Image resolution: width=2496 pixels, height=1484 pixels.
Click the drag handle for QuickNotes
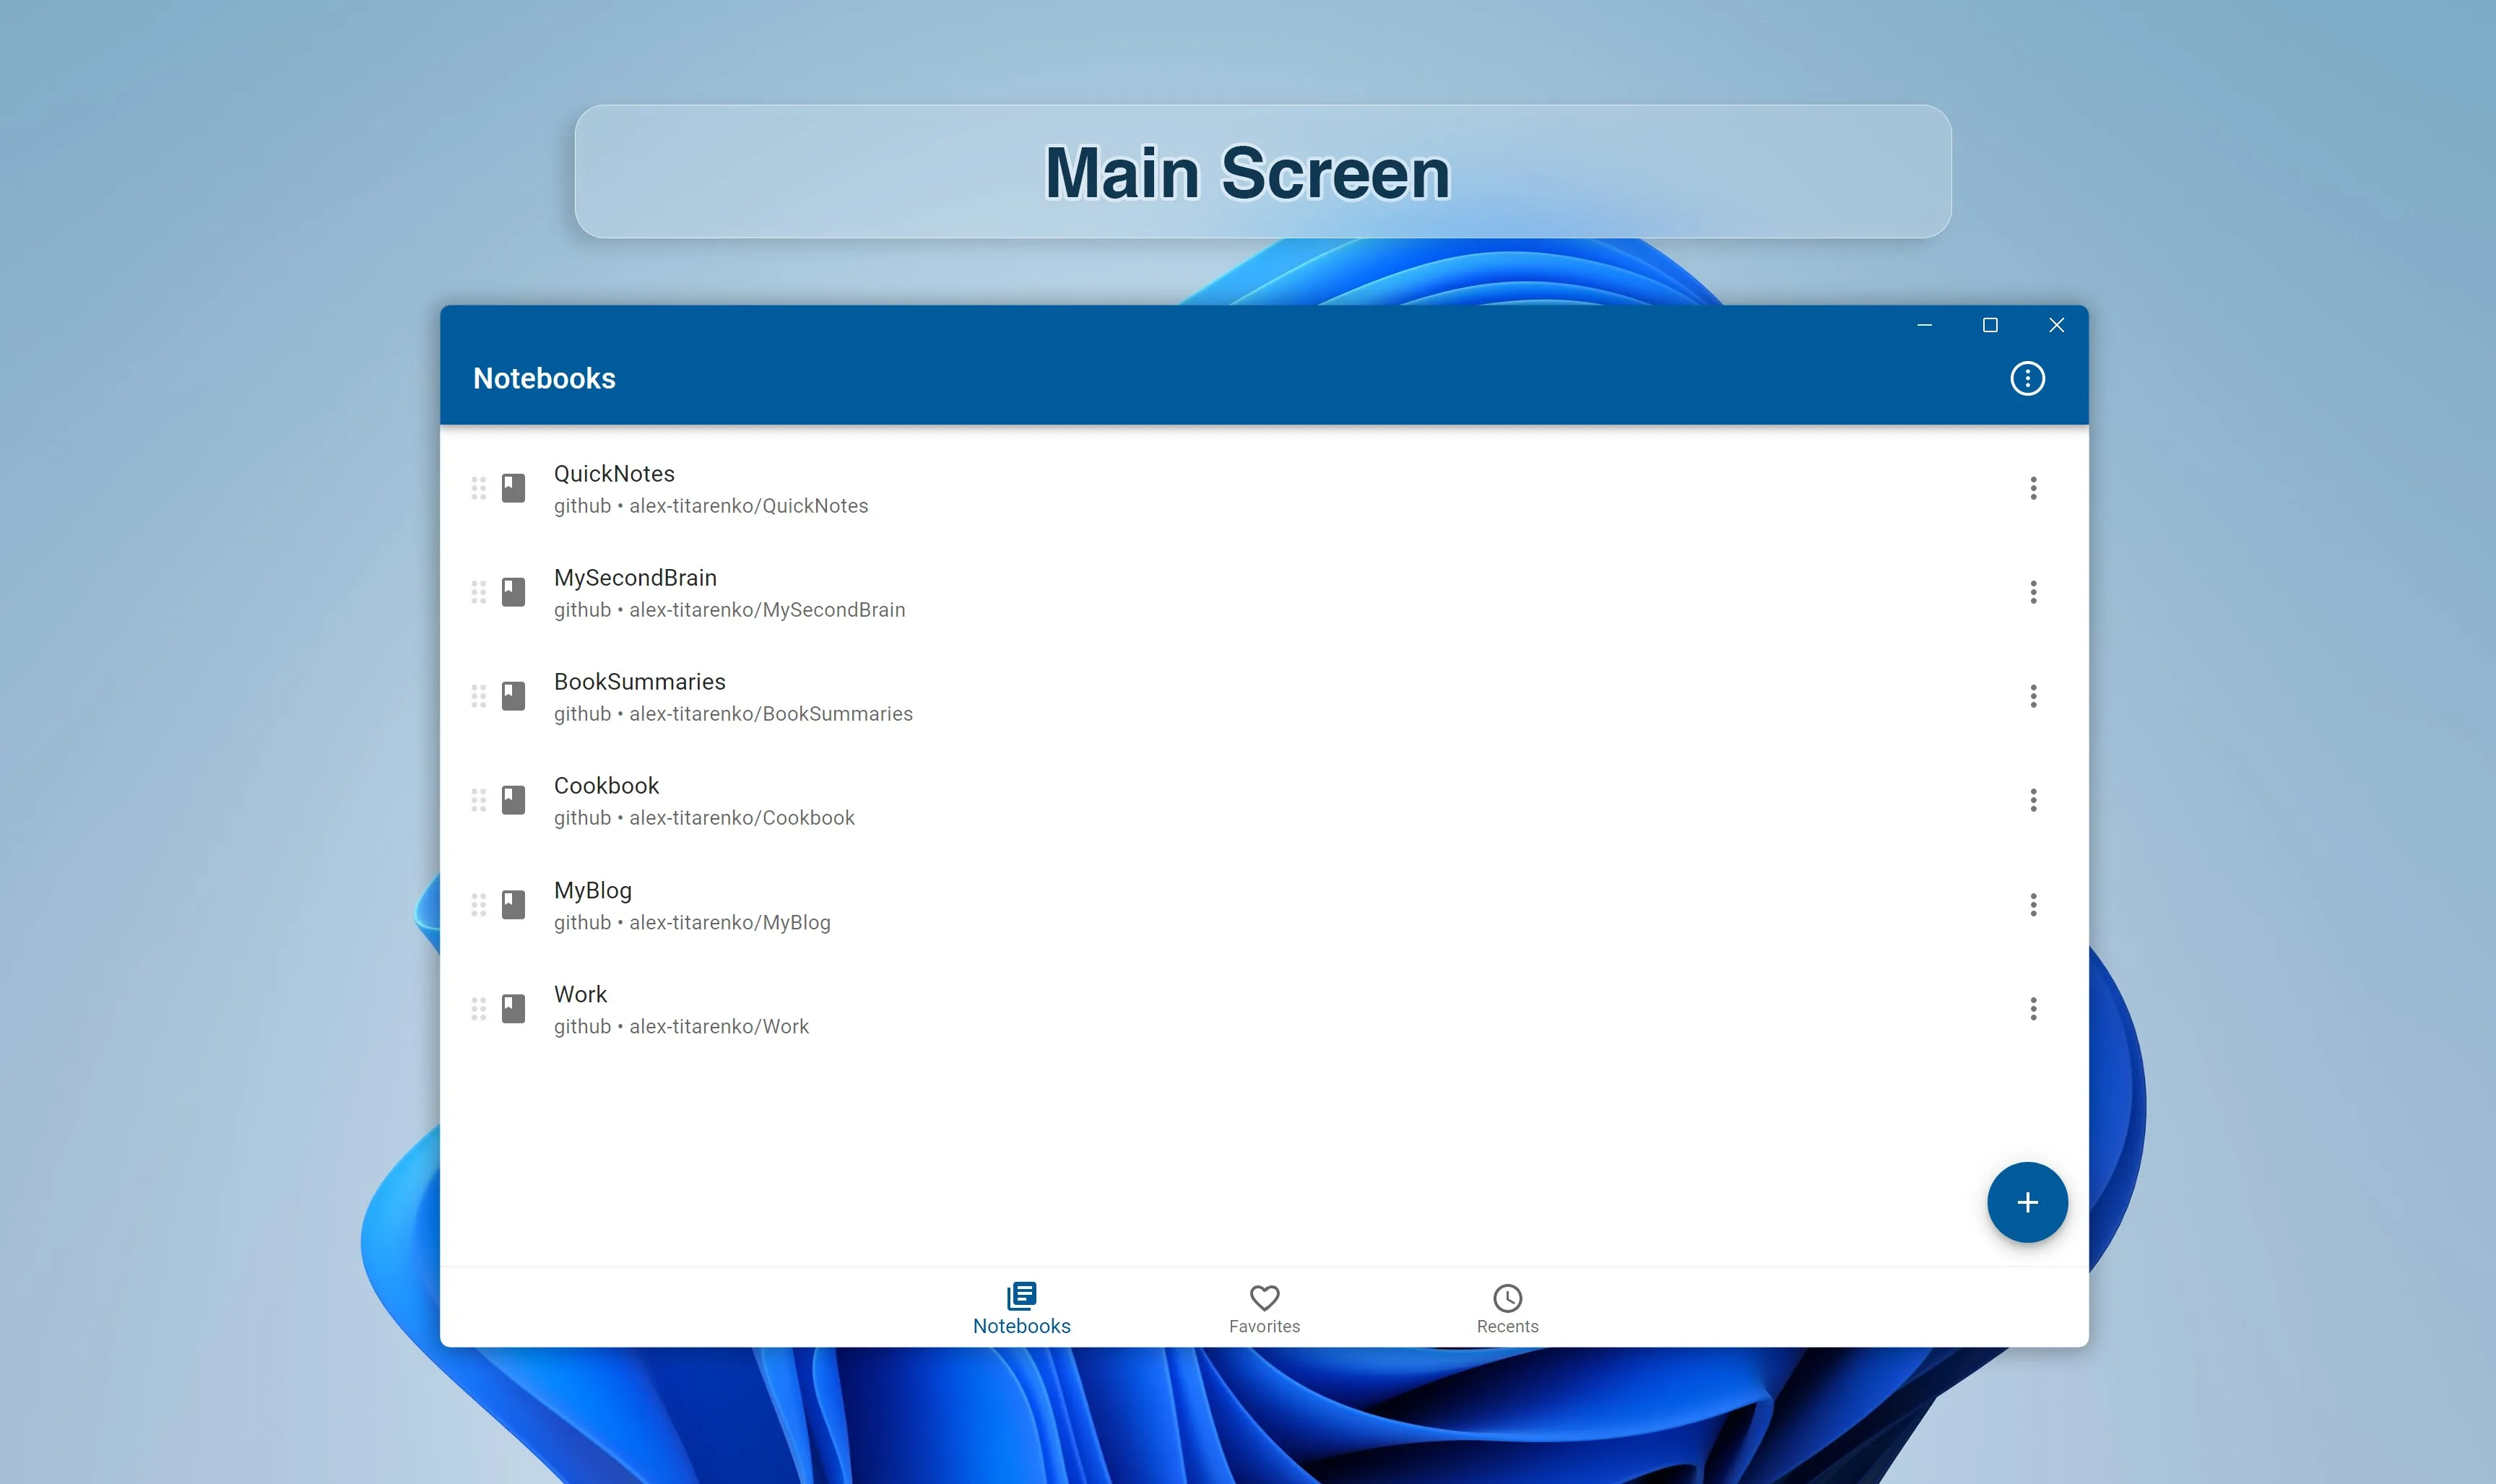click(x=478, y=488)
